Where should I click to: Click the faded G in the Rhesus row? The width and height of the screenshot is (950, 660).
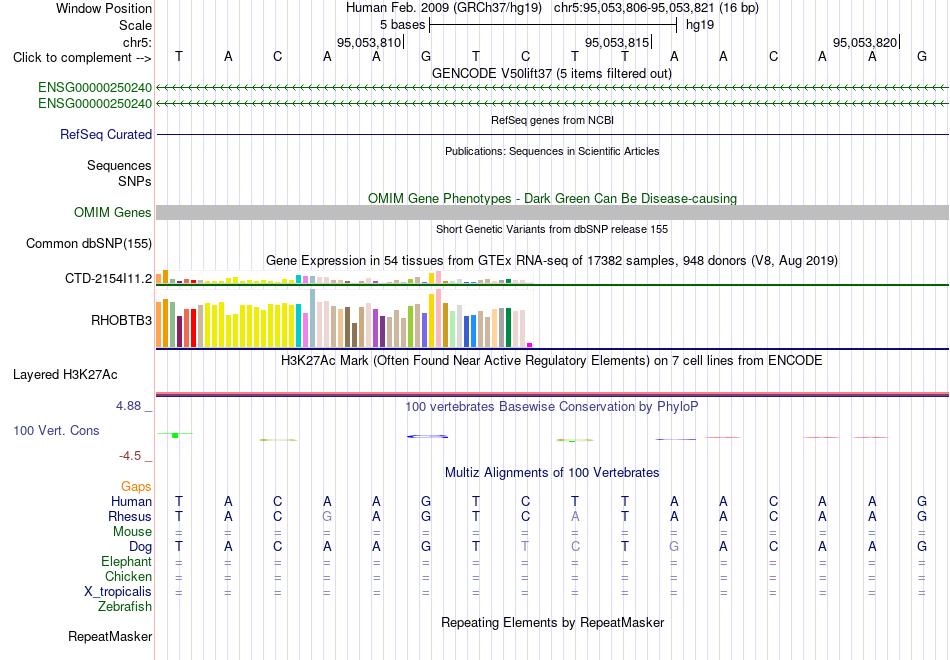pyautogui.click(x=327, y=516)
